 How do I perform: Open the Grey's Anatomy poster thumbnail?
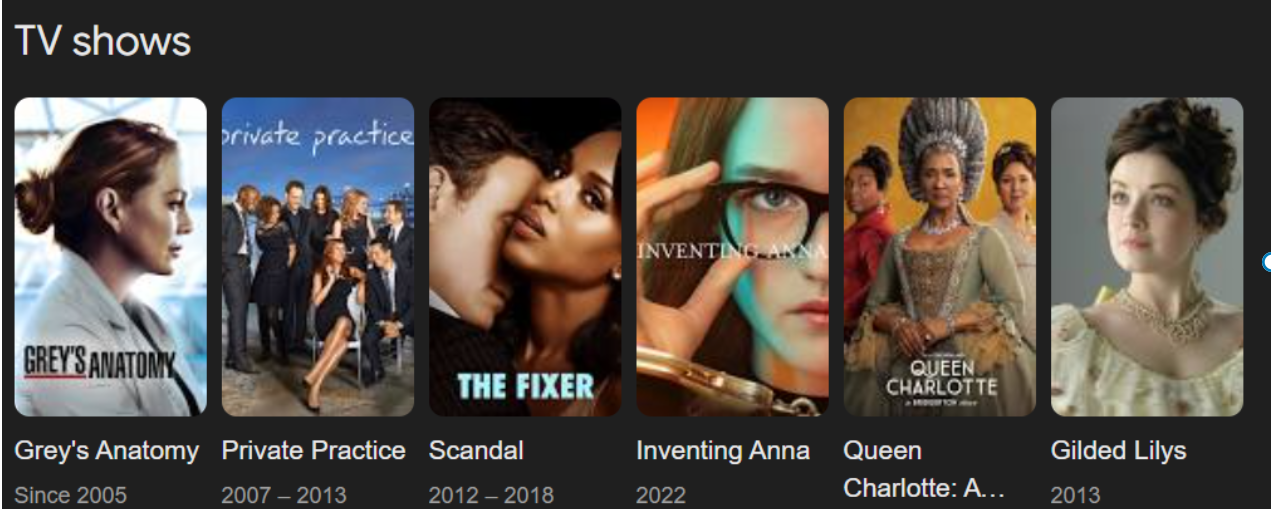tap(110, 257)
